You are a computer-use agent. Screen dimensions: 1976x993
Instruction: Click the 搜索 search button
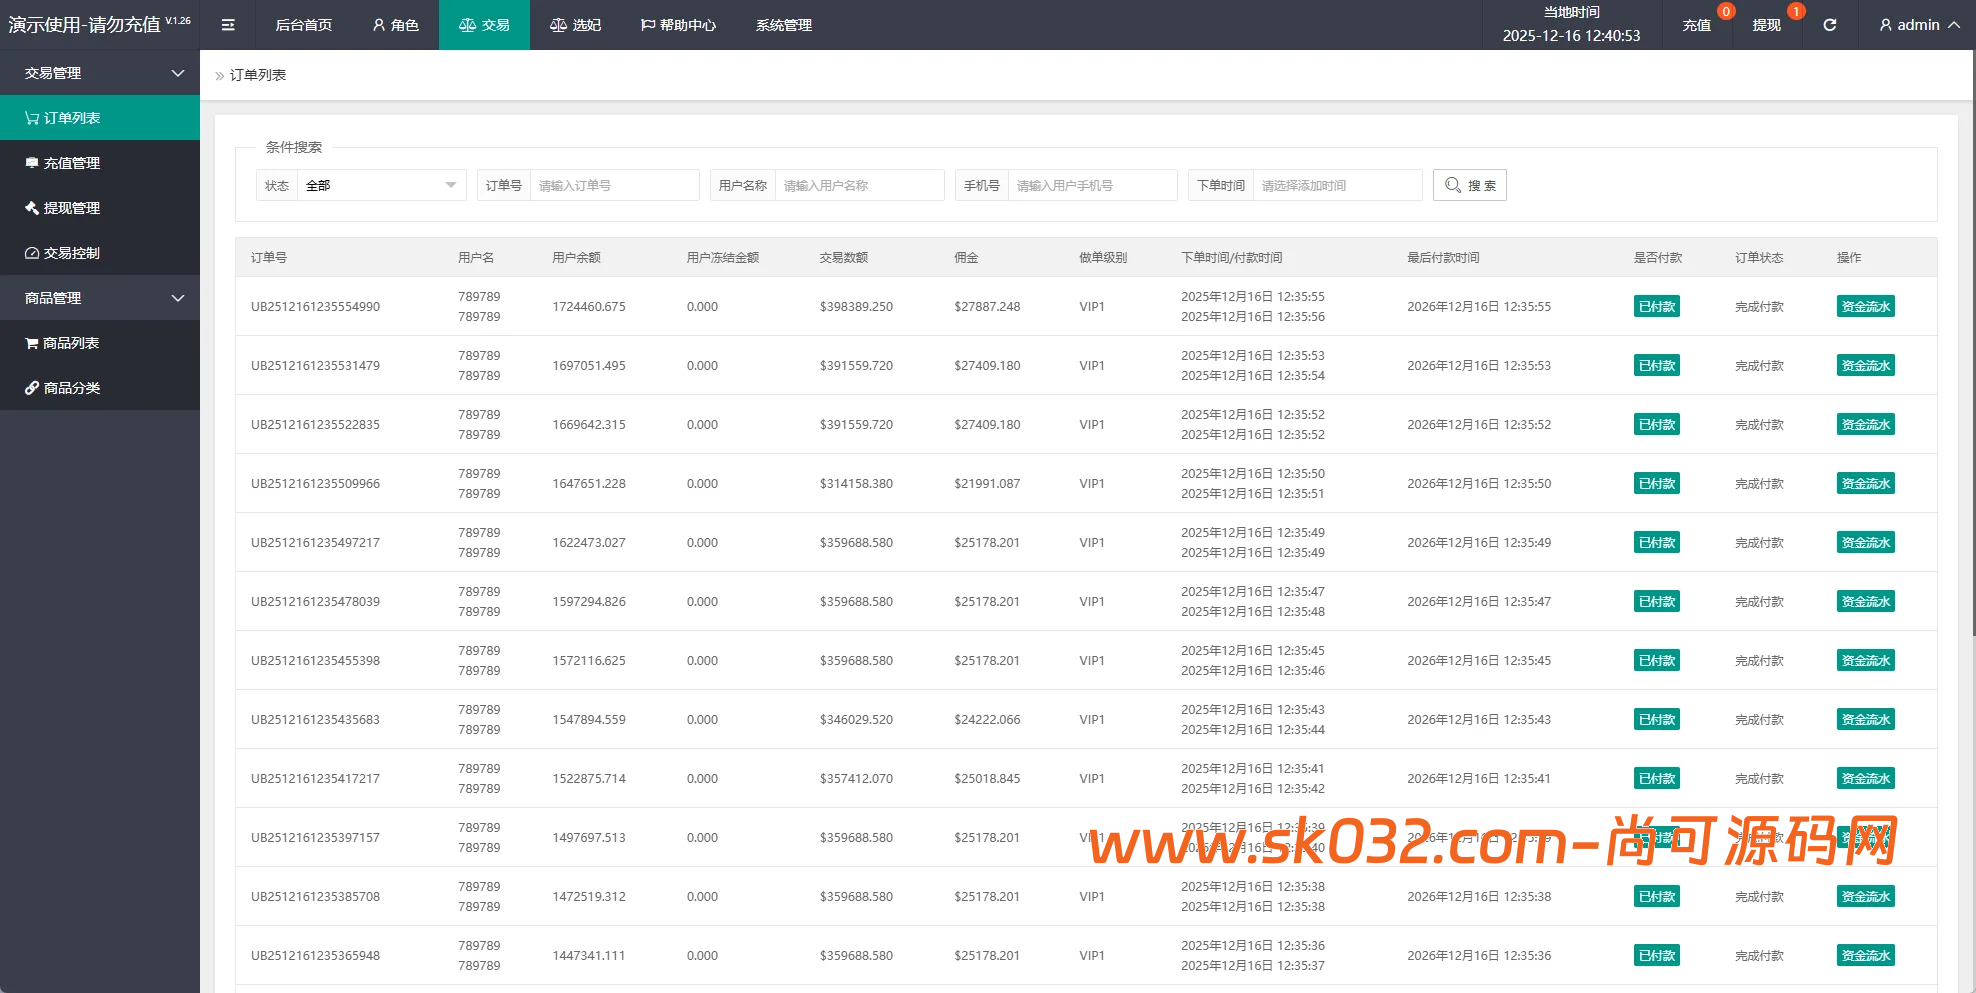coord(1469,185)
